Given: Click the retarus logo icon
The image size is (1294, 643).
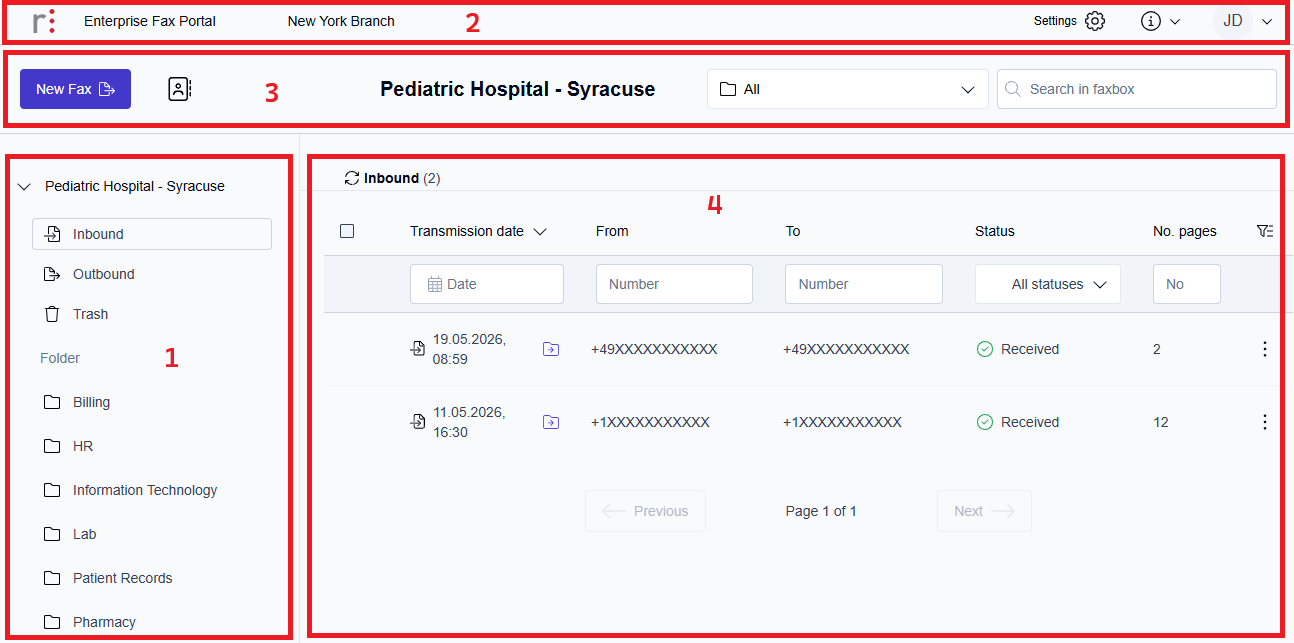Looking at the screenshot, I should click(x=44, y=21).
